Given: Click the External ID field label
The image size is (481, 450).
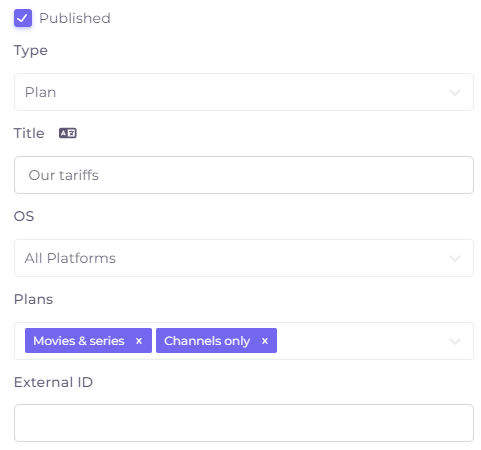Looking at the screenshot, I should 53,382.
